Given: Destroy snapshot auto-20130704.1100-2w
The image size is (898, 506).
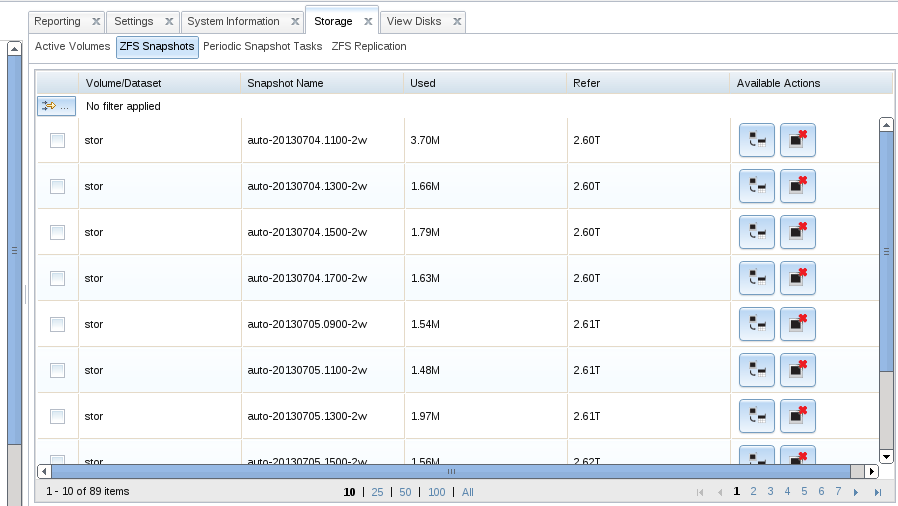Looking at the screenshot, I should [x=797, y=141].
